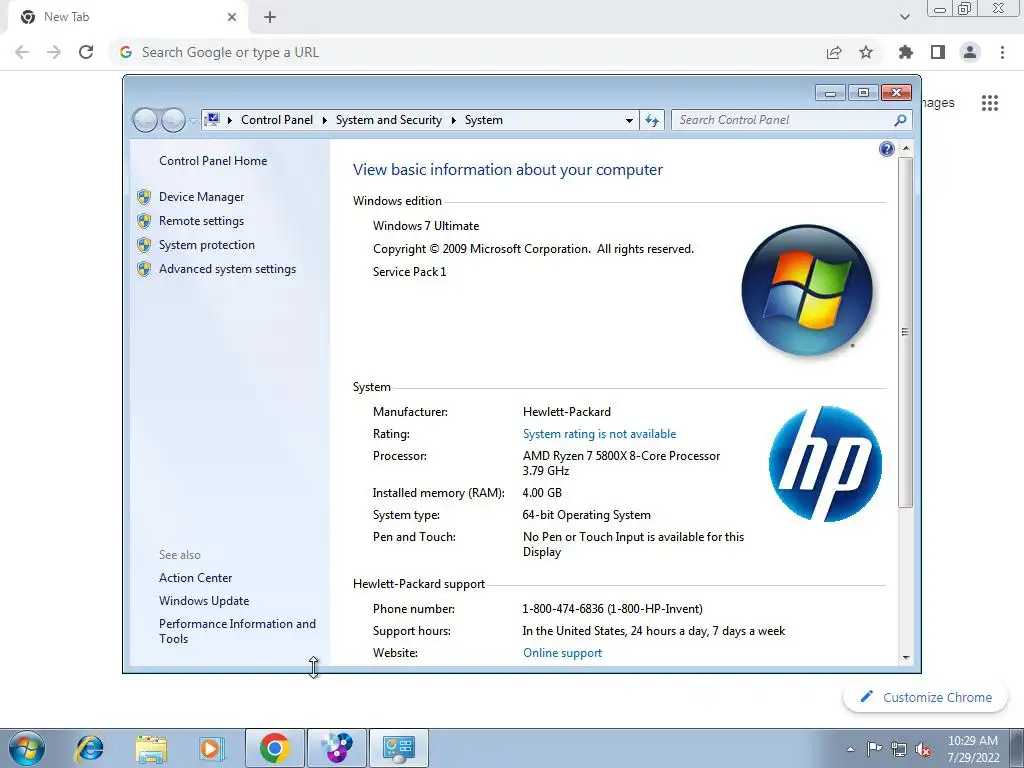Click the Action Center flag tray icon

coord(874,749)
